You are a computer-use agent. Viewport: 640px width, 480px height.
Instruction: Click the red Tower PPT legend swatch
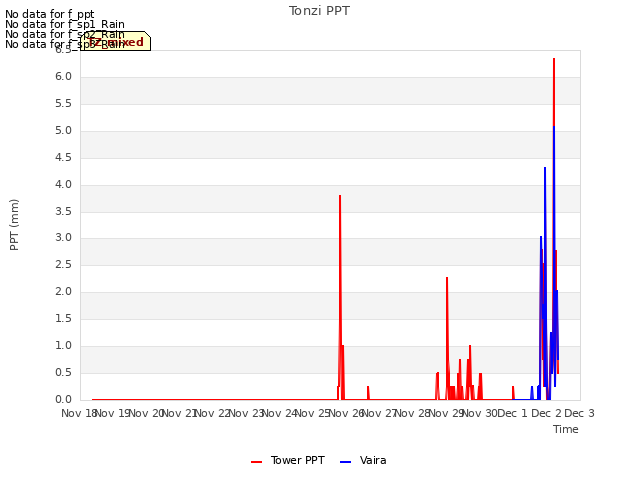pos(256,462)
